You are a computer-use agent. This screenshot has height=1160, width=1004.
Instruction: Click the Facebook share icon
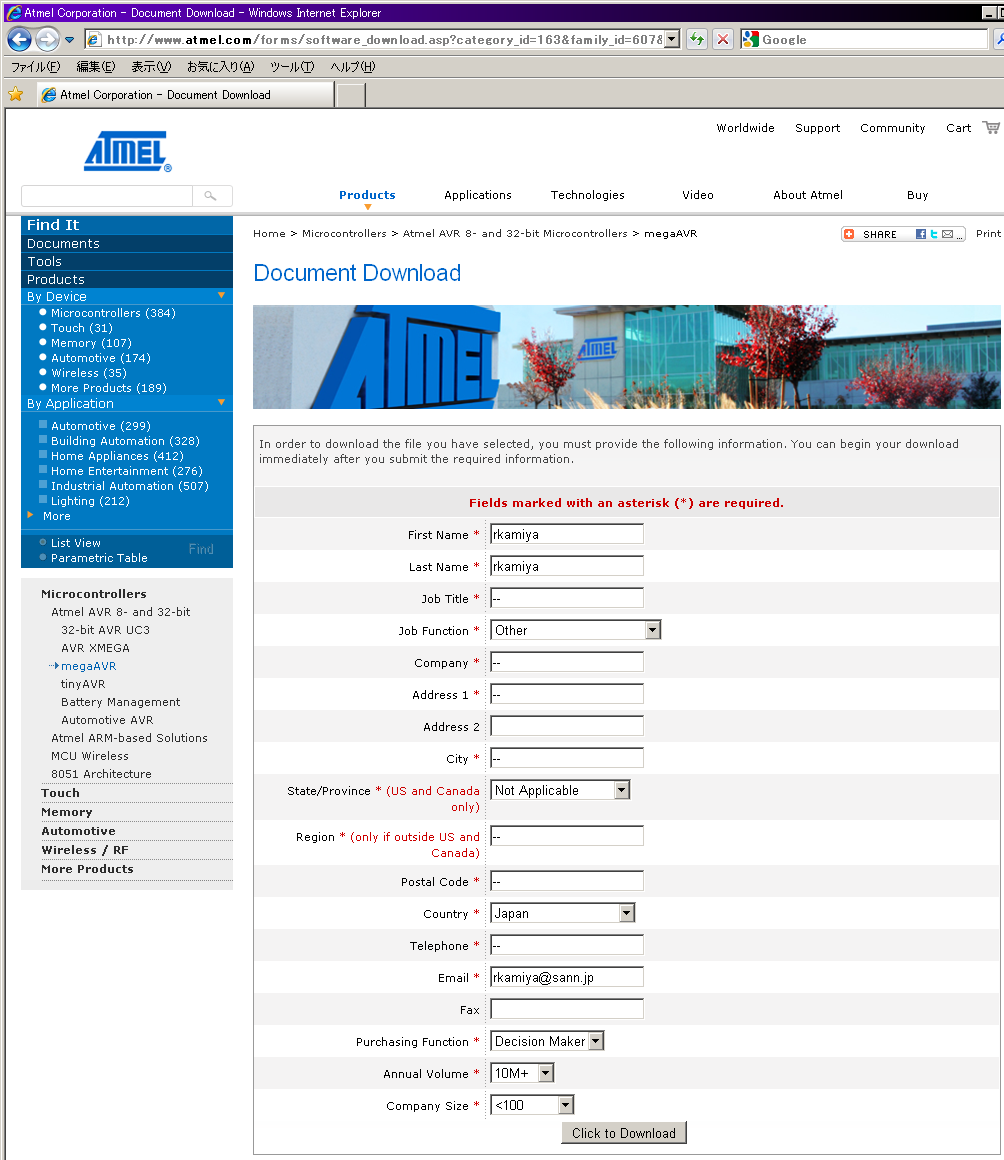coord(920,234)
